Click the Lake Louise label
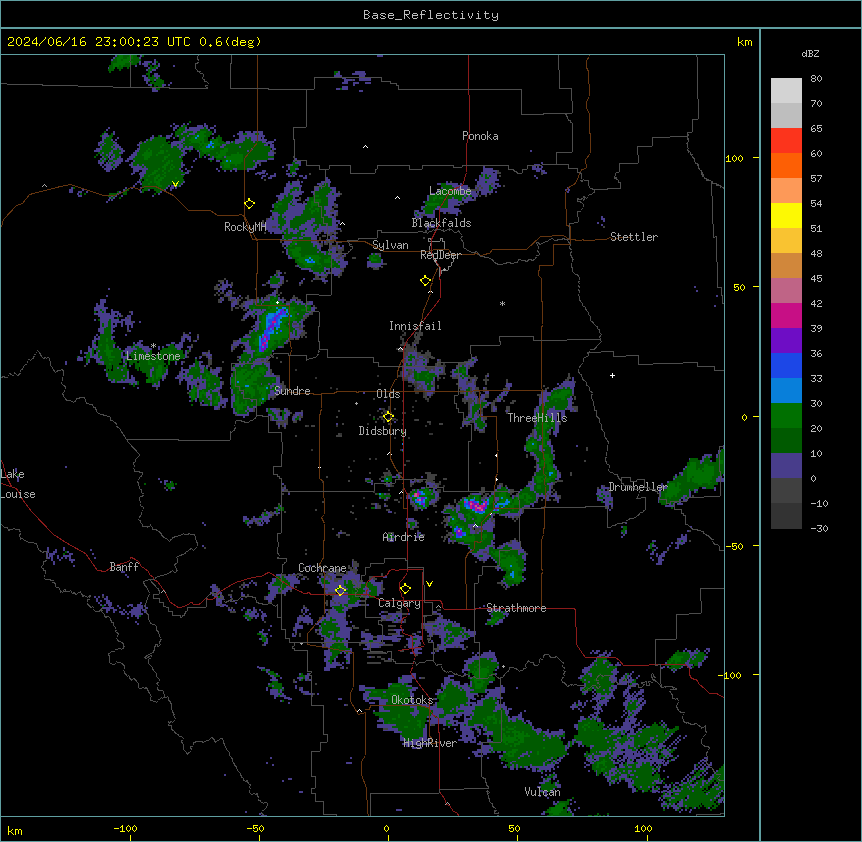Screen dimensions: 862x842 (x=18, y=484)
